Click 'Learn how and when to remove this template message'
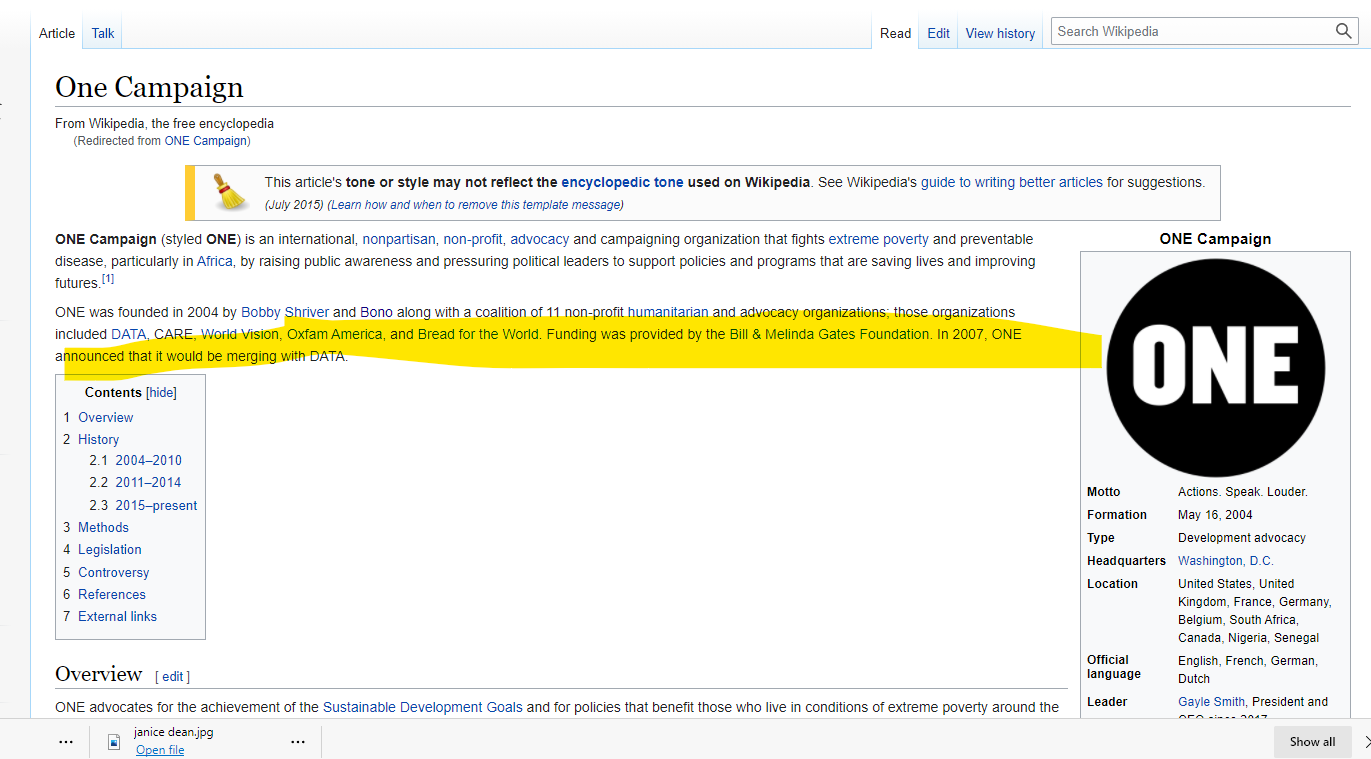The height and width of the screenshot is (759, 1371). click(476, 204)
